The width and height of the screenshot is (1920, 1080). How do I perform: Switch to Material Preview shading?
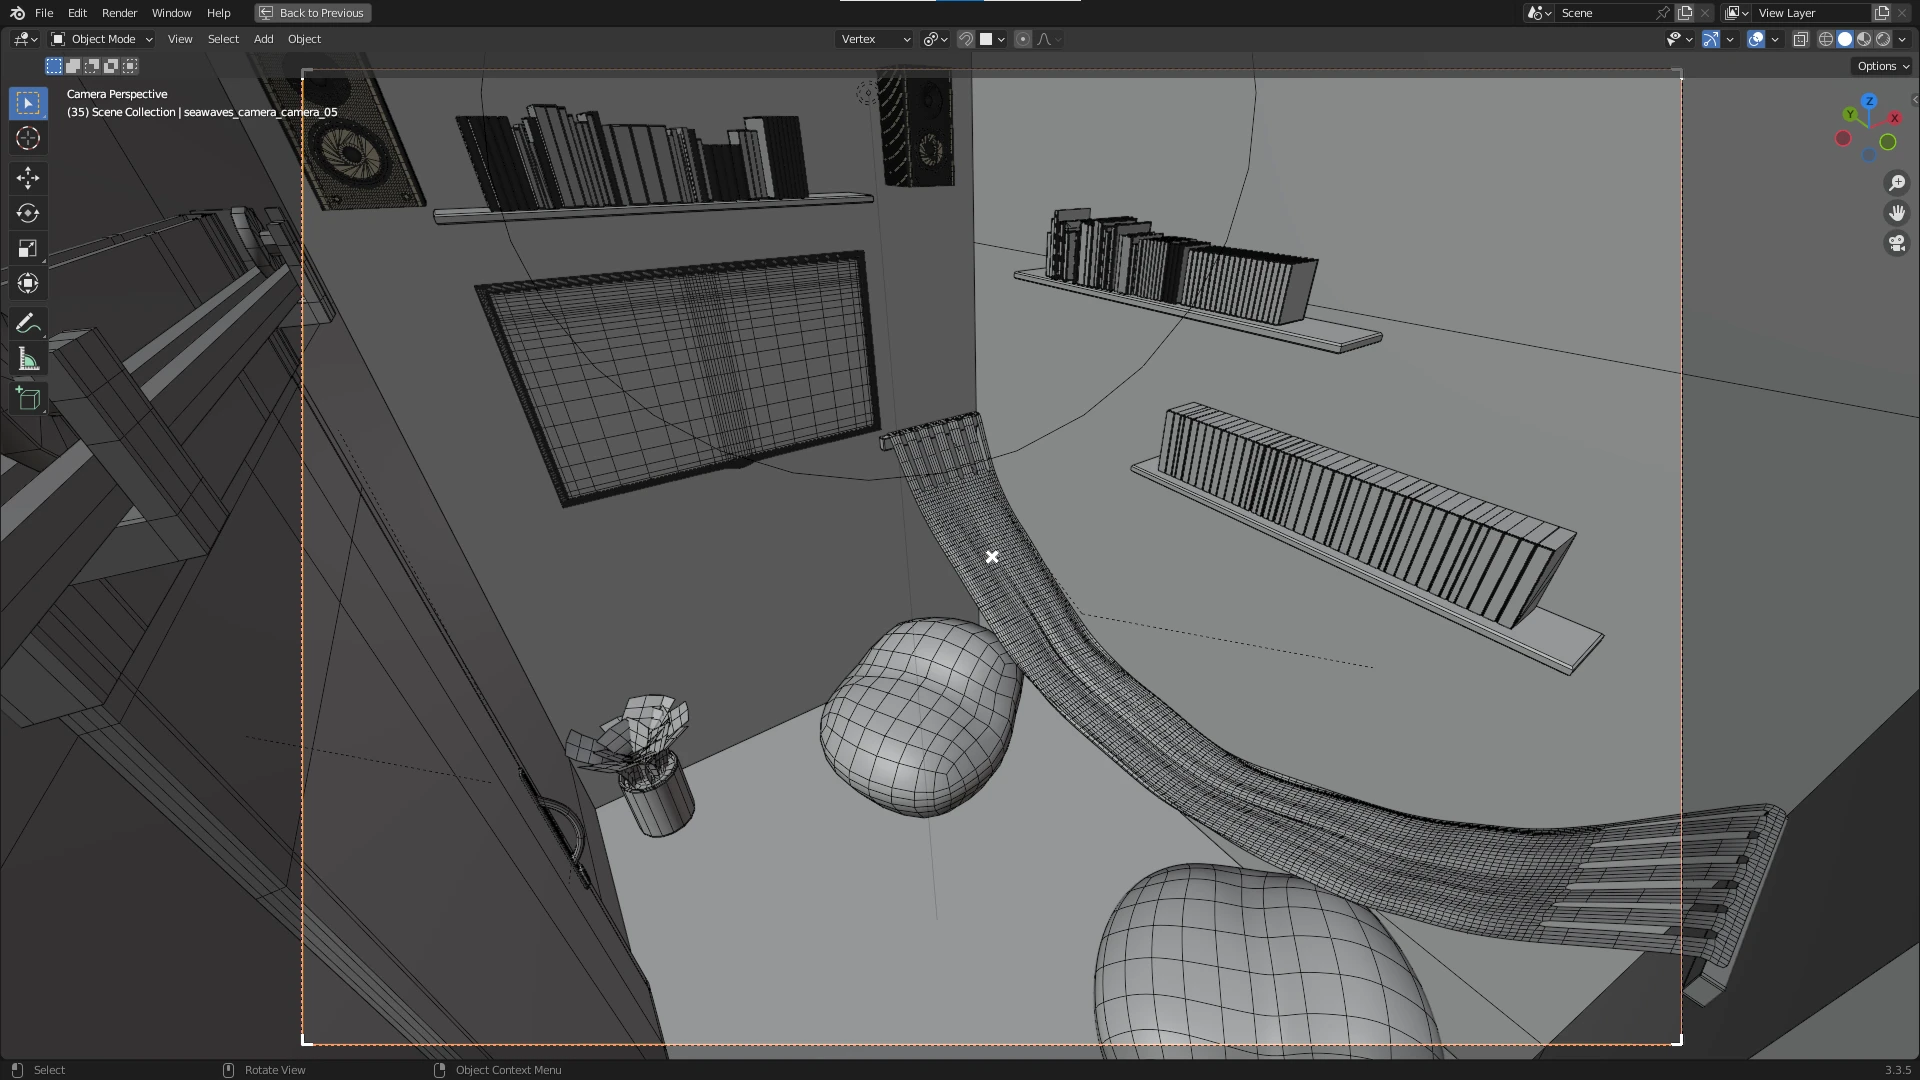1864,39
